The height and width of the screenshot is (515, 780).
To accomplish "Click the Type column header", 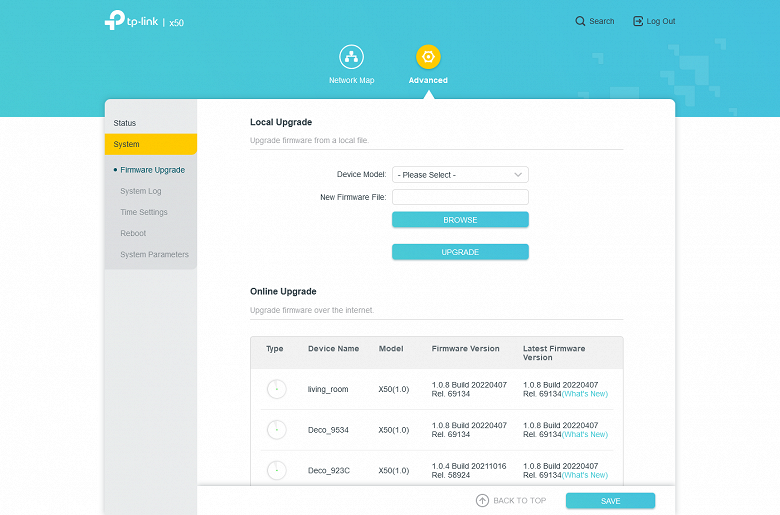I will 275,348.
